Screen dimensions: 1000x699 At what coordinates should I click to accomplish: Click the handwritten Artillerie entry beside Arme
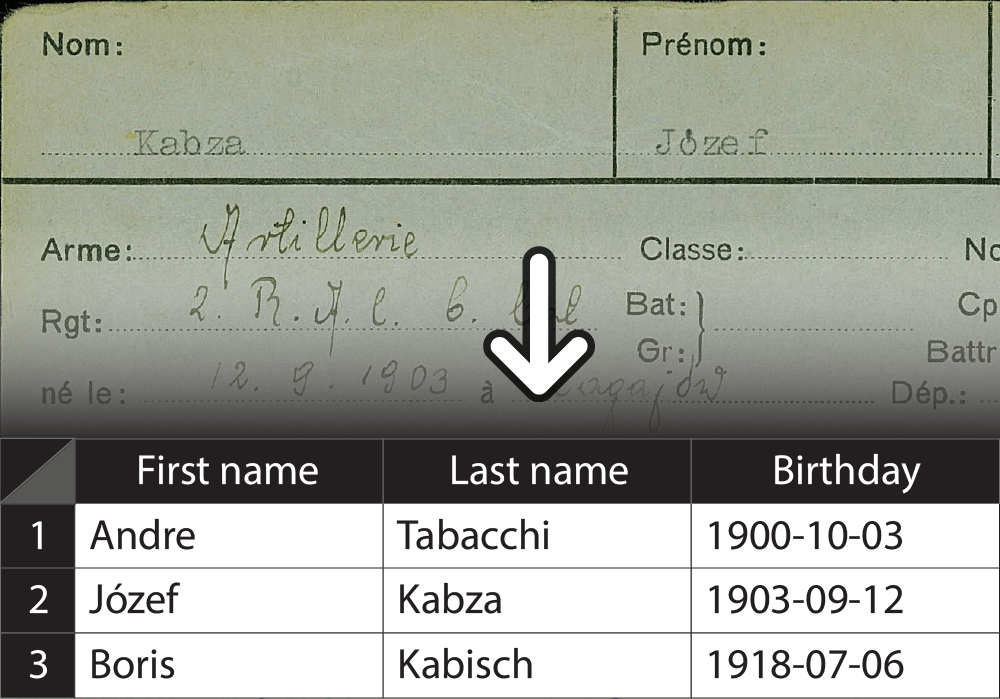[x=308, y=238]
